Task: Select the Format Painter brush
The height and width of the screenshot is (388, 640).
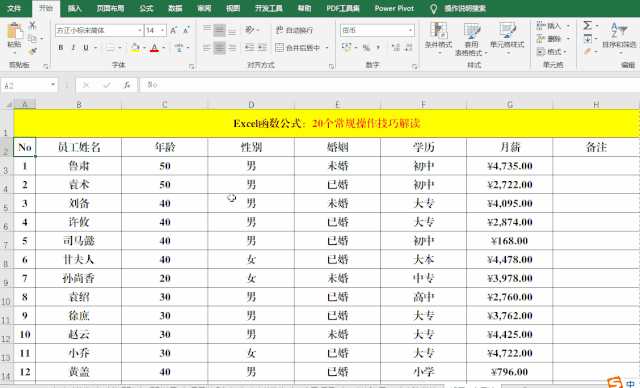Action: coord(32,51)
